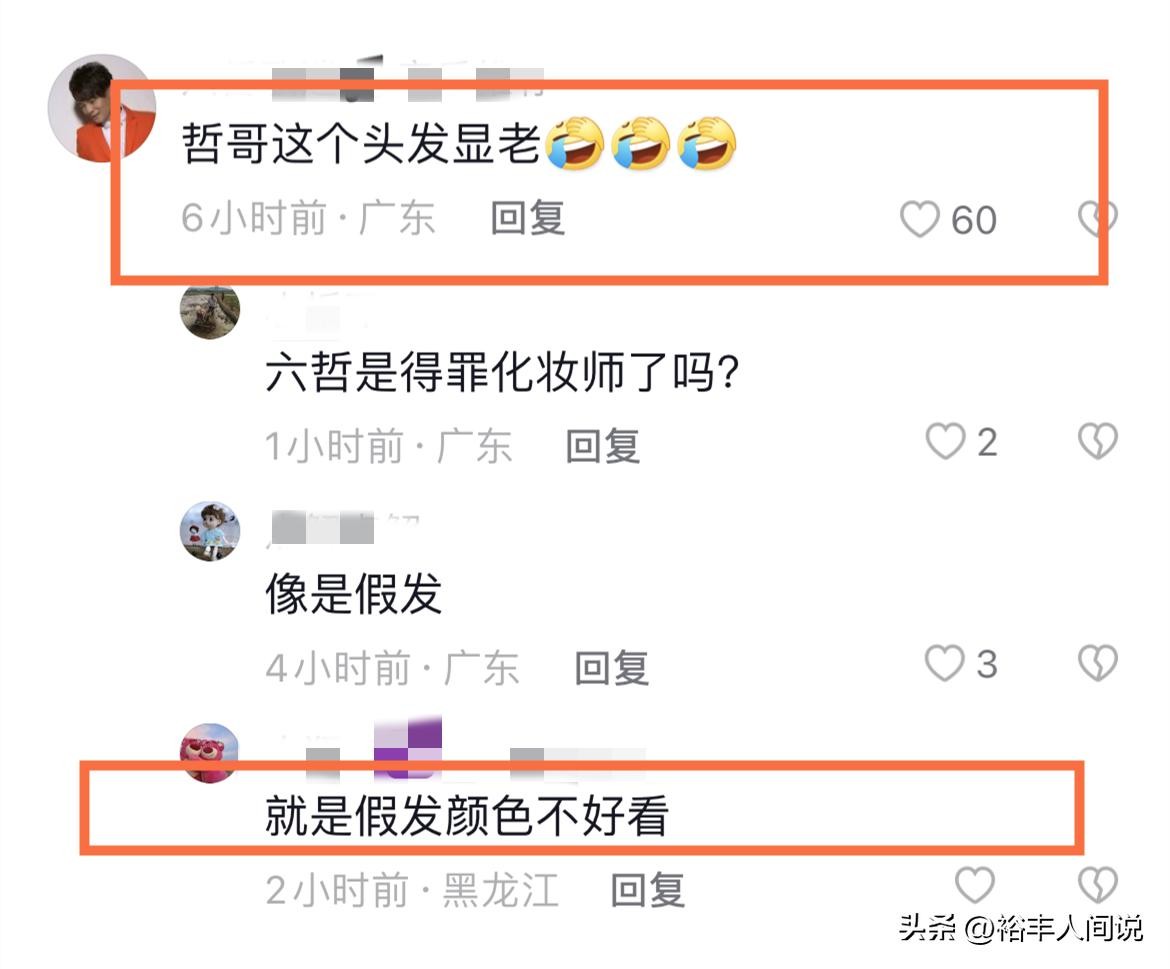1170x969 pixels.
Task: Open the orange-jacket commenter's avatar
Action: [102, 108]
